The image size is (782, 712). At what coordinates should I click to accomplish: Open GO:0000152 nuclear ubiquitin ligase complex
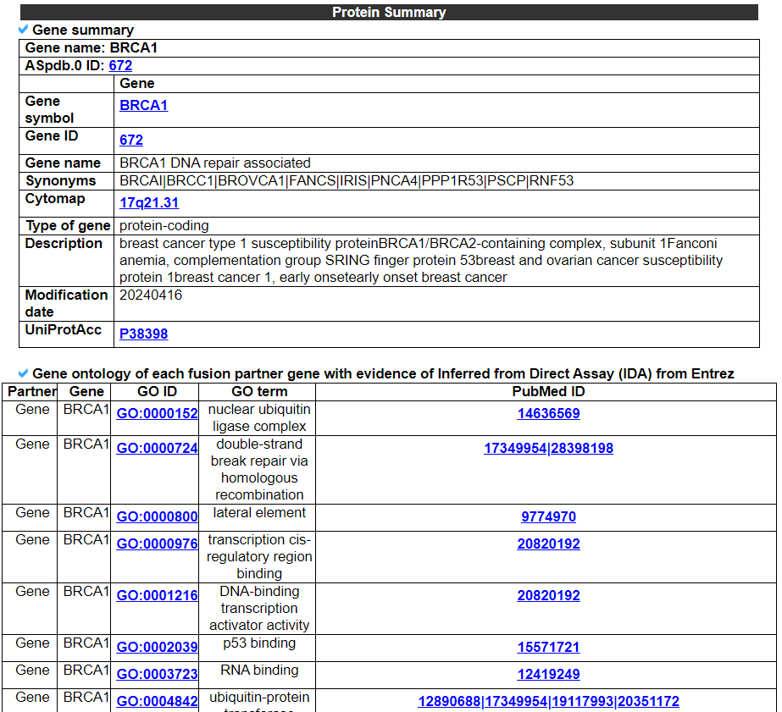pyautogui.click(x=157, y=413)
